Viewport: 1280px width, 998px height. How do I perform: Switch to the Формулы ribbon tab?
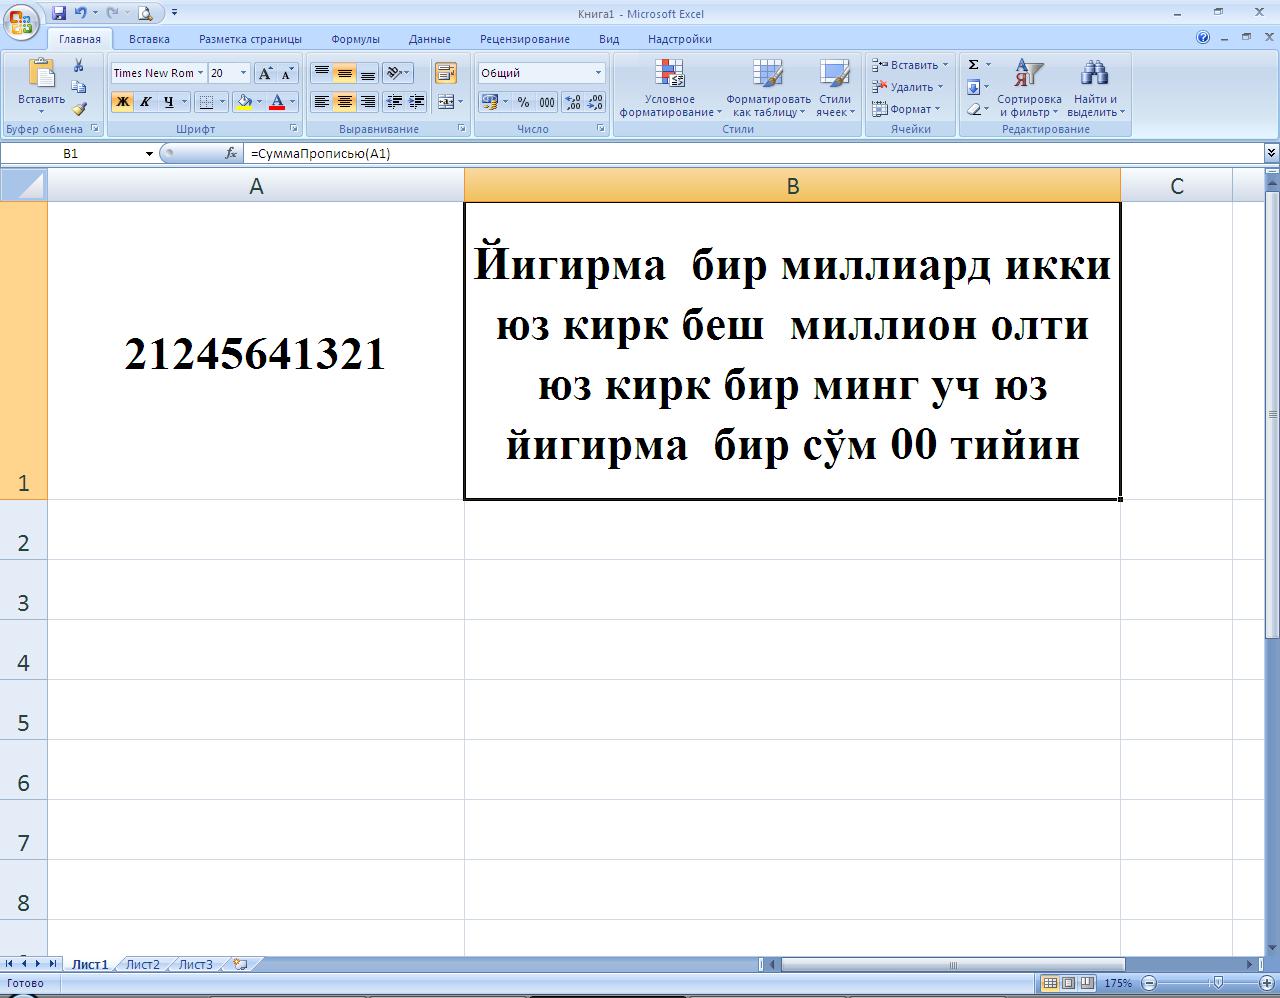click(355, 39)
